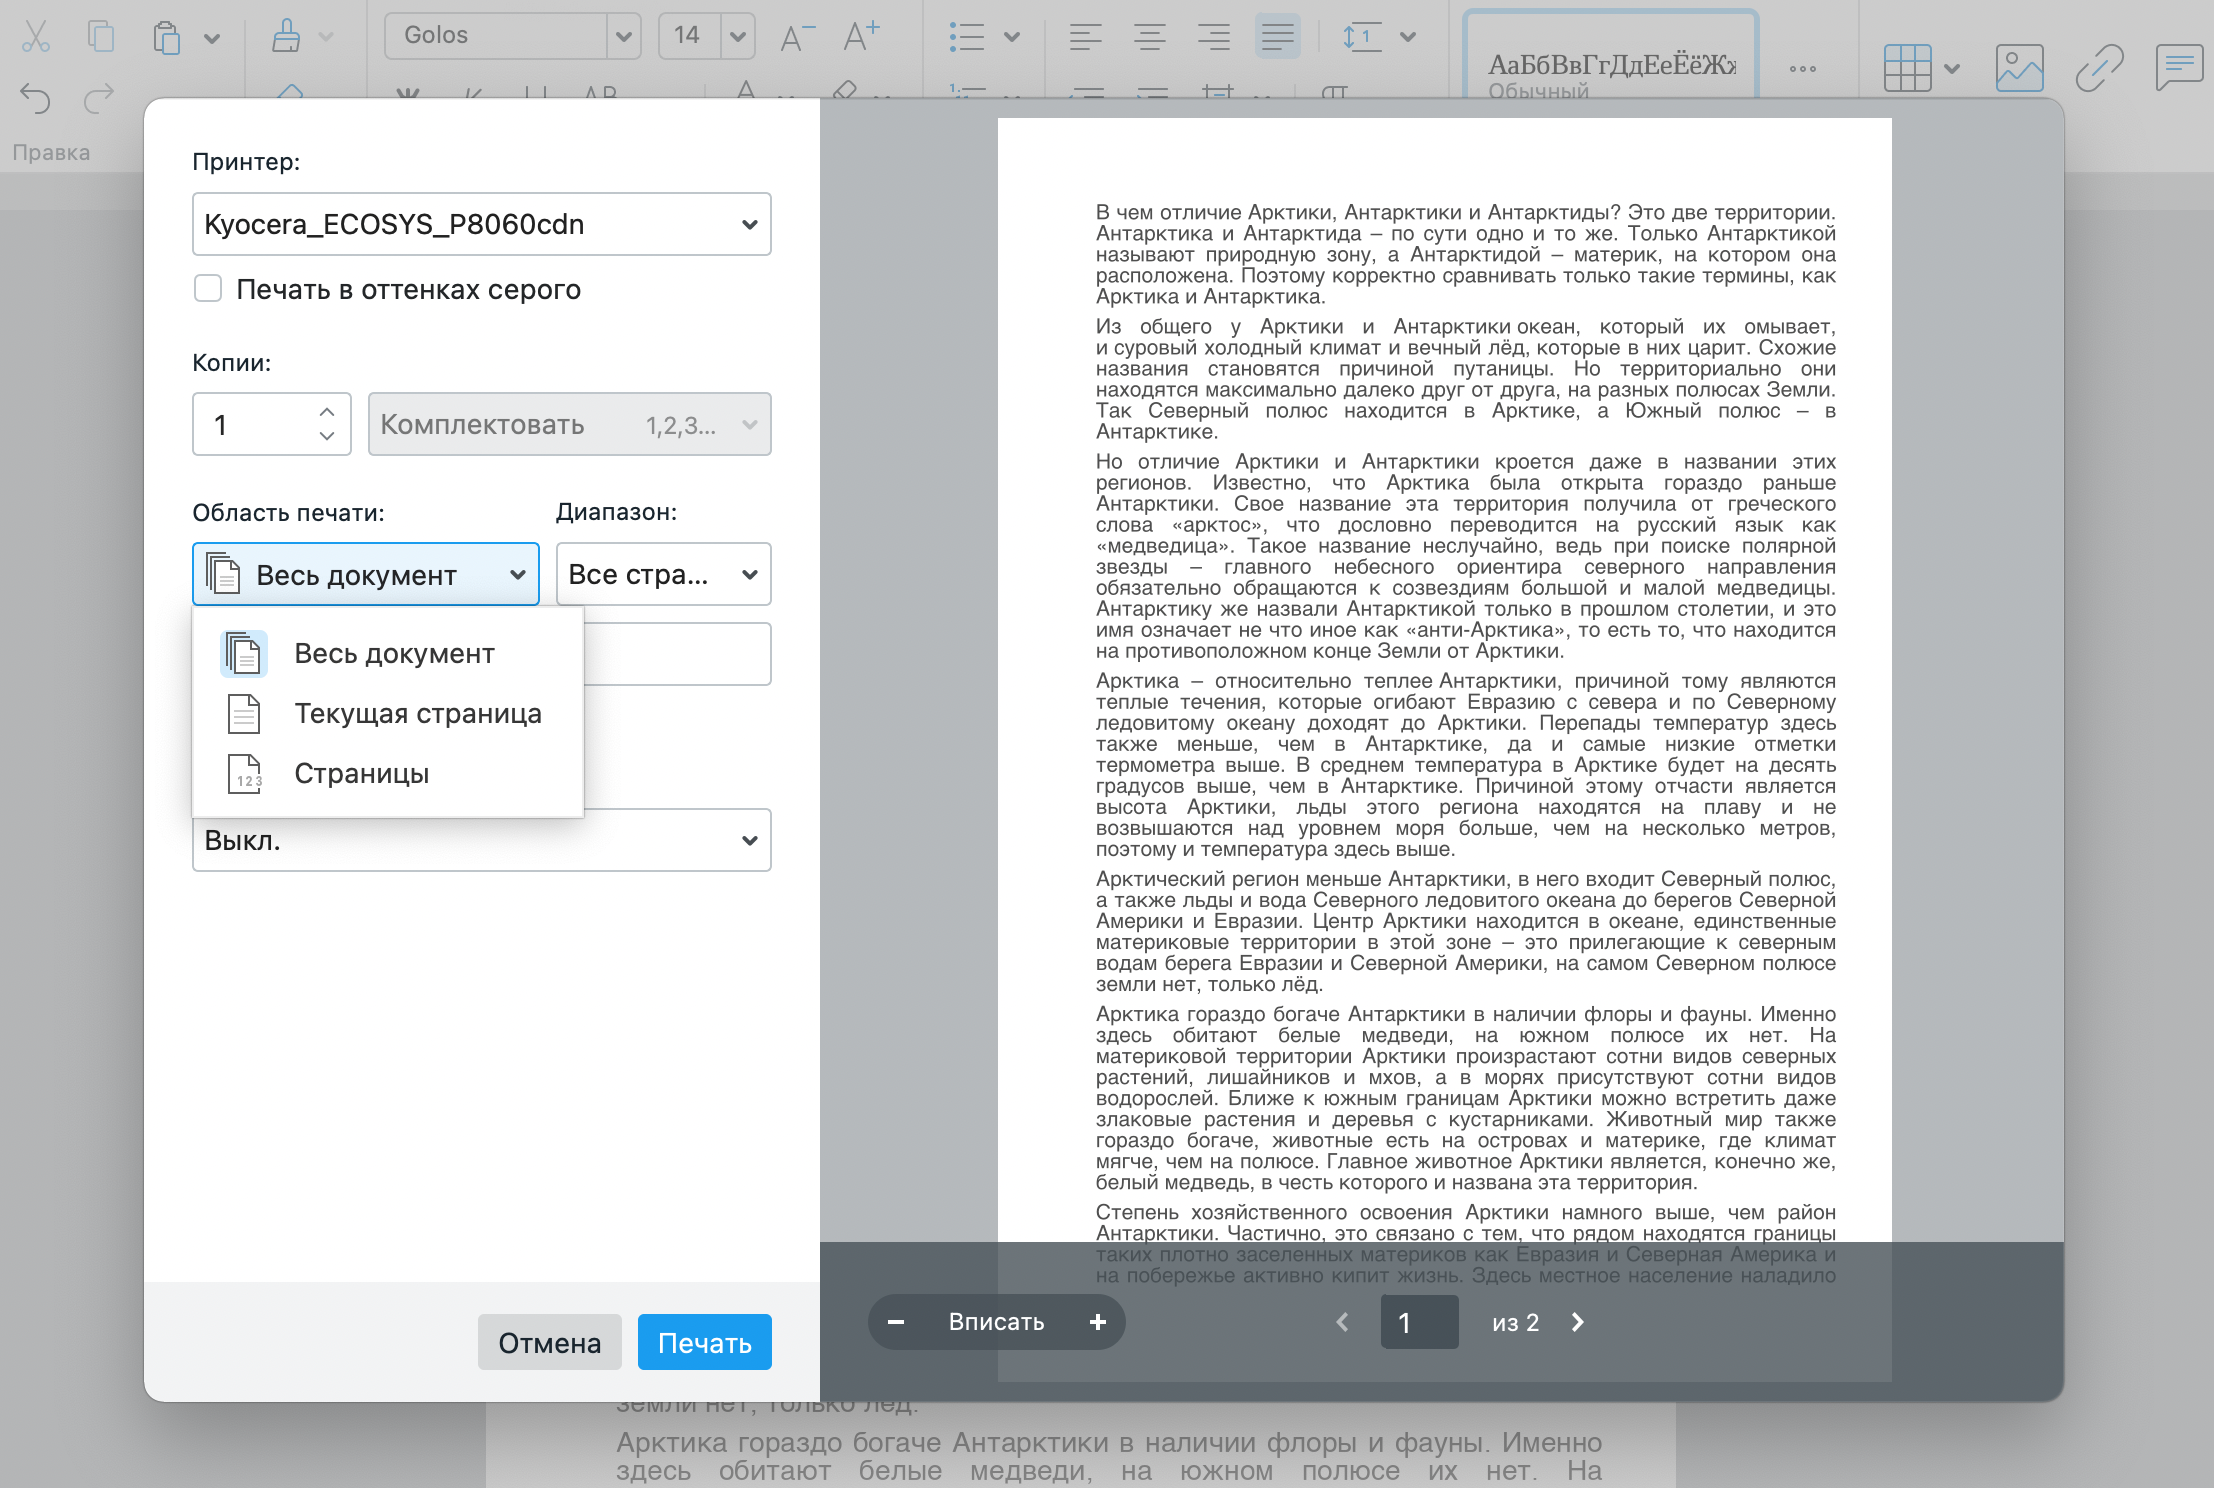Open the Выкл. dropdown
Image resolution: width=2214 pixels, height=1488 pixels.
[x=482, y=840]
